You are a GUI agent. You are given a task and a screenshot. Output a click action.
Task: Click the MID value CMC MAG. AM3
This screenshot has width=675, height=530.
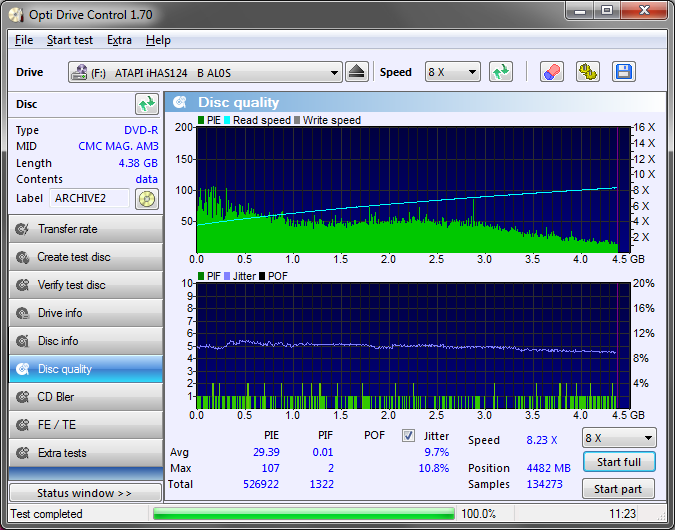118,146
